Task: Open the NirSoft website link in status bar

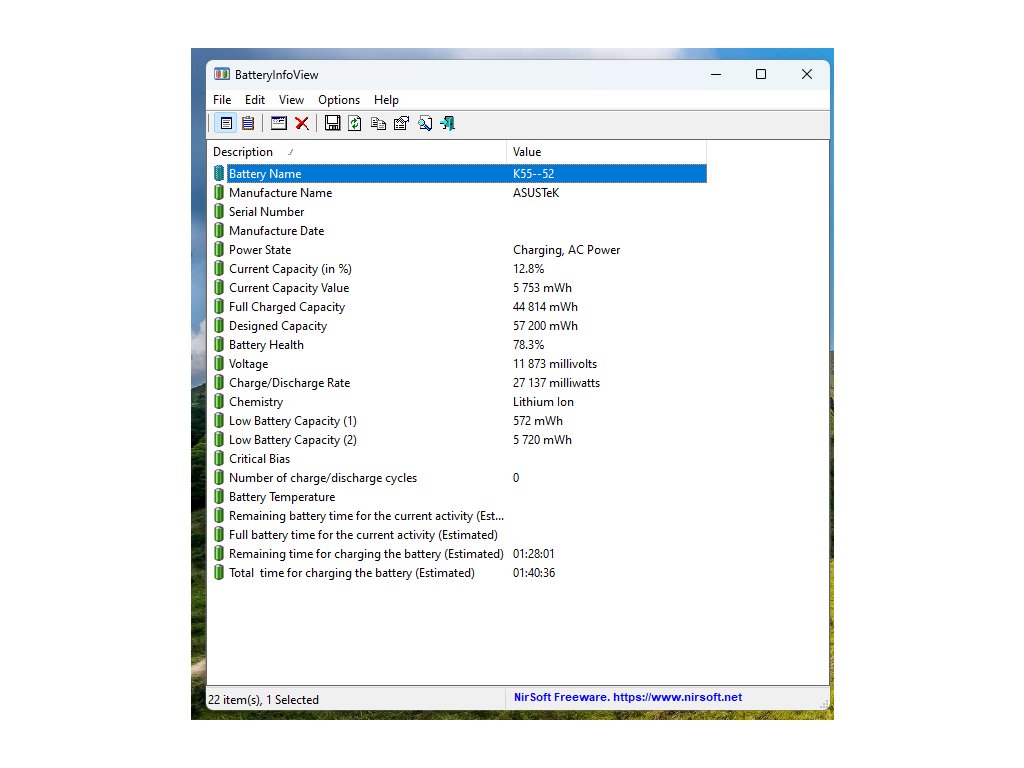Action: click(628, 697)
